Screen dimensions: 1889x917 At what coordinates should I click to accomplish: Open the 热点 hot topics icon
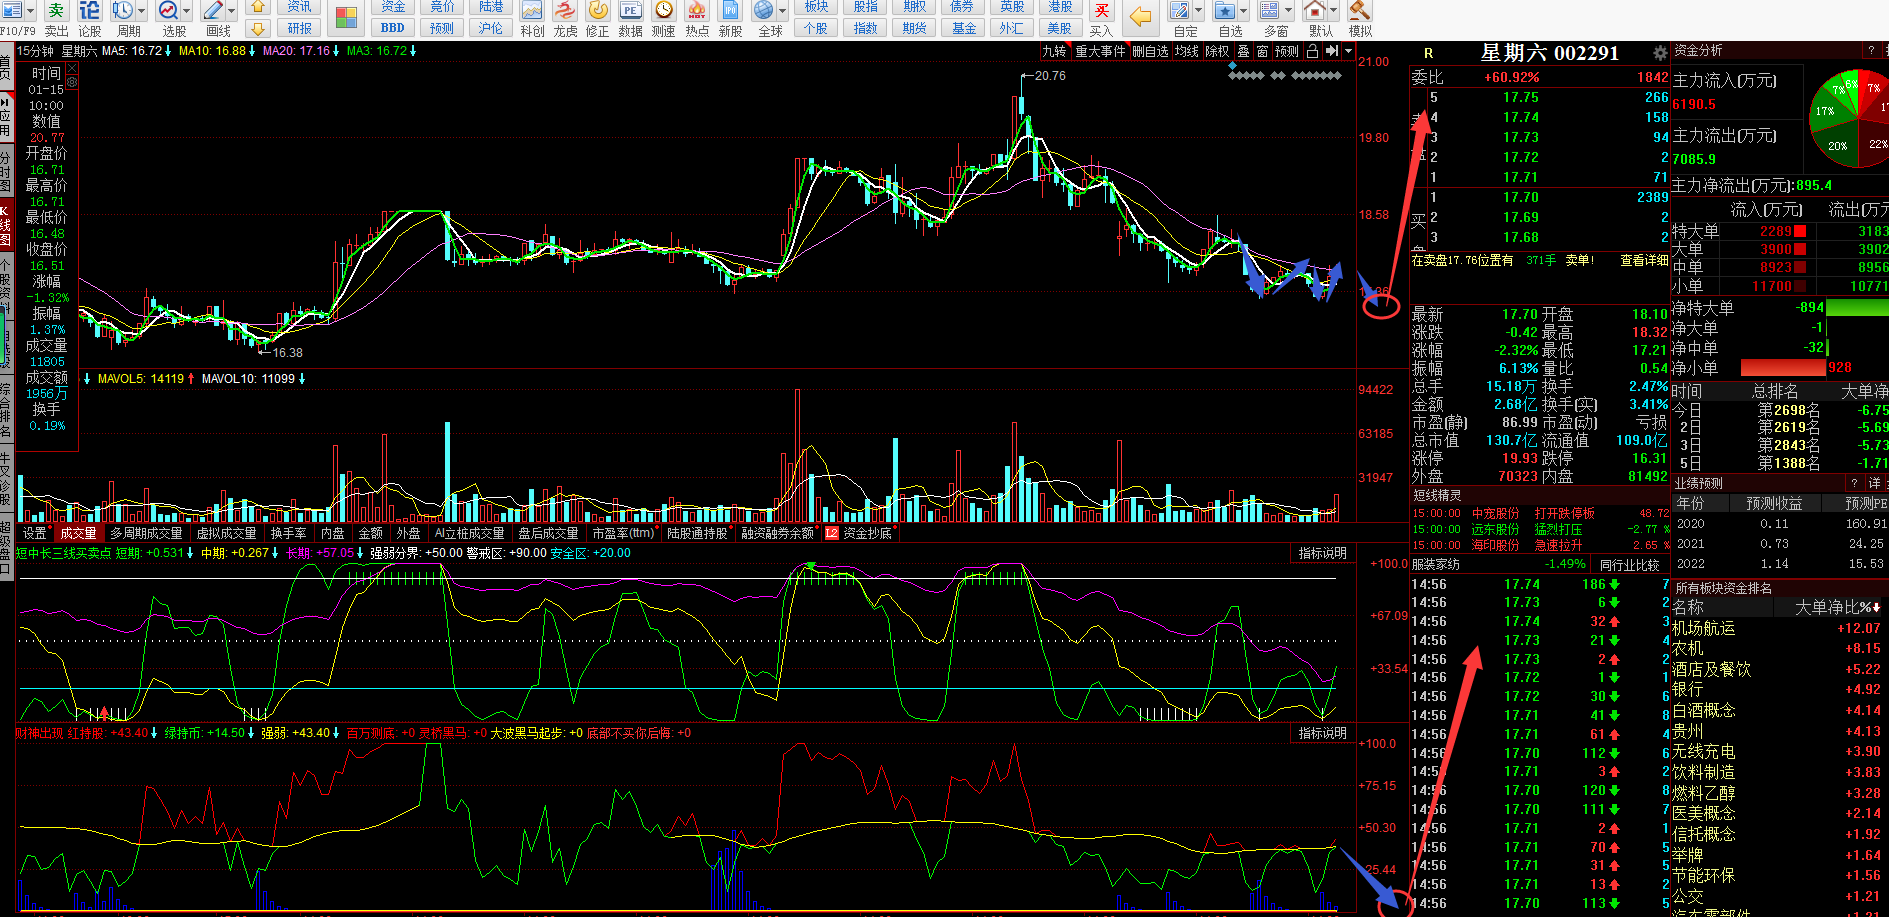(x=697, y=12)
